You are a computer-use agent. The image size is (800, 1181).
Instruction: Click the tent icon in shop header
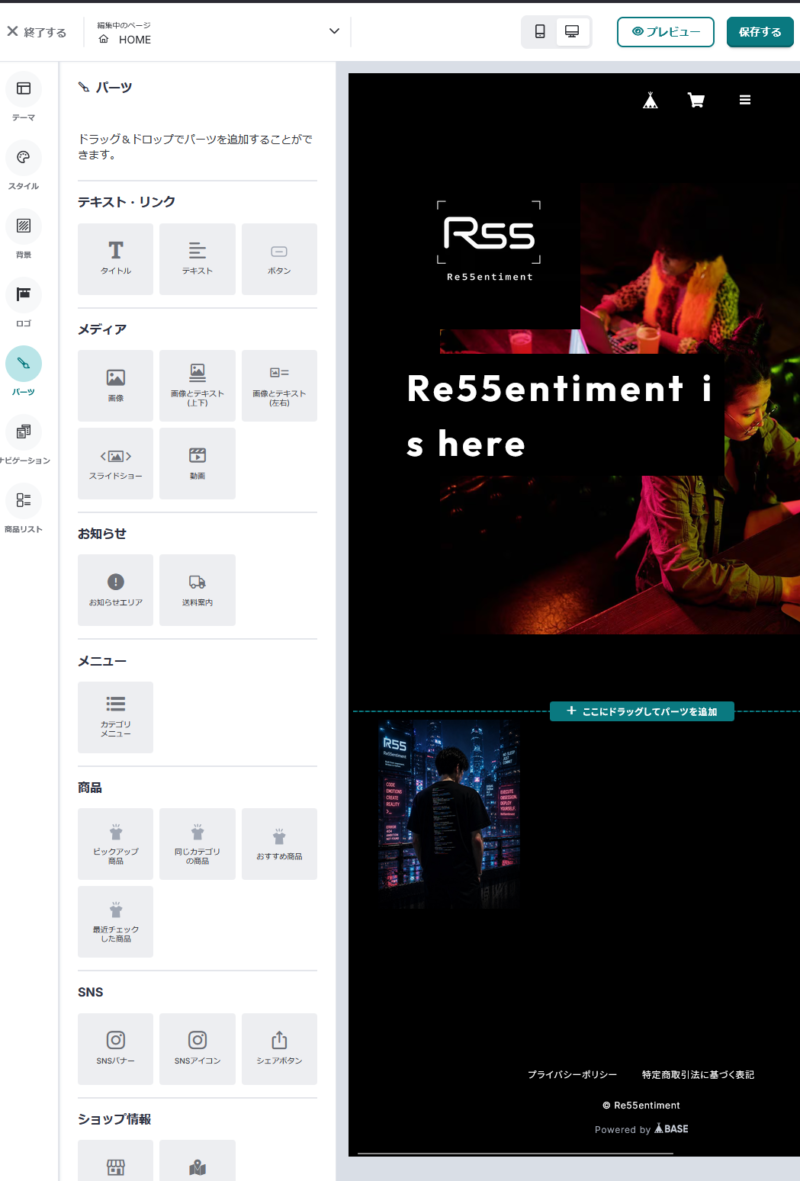click(650, 100)
